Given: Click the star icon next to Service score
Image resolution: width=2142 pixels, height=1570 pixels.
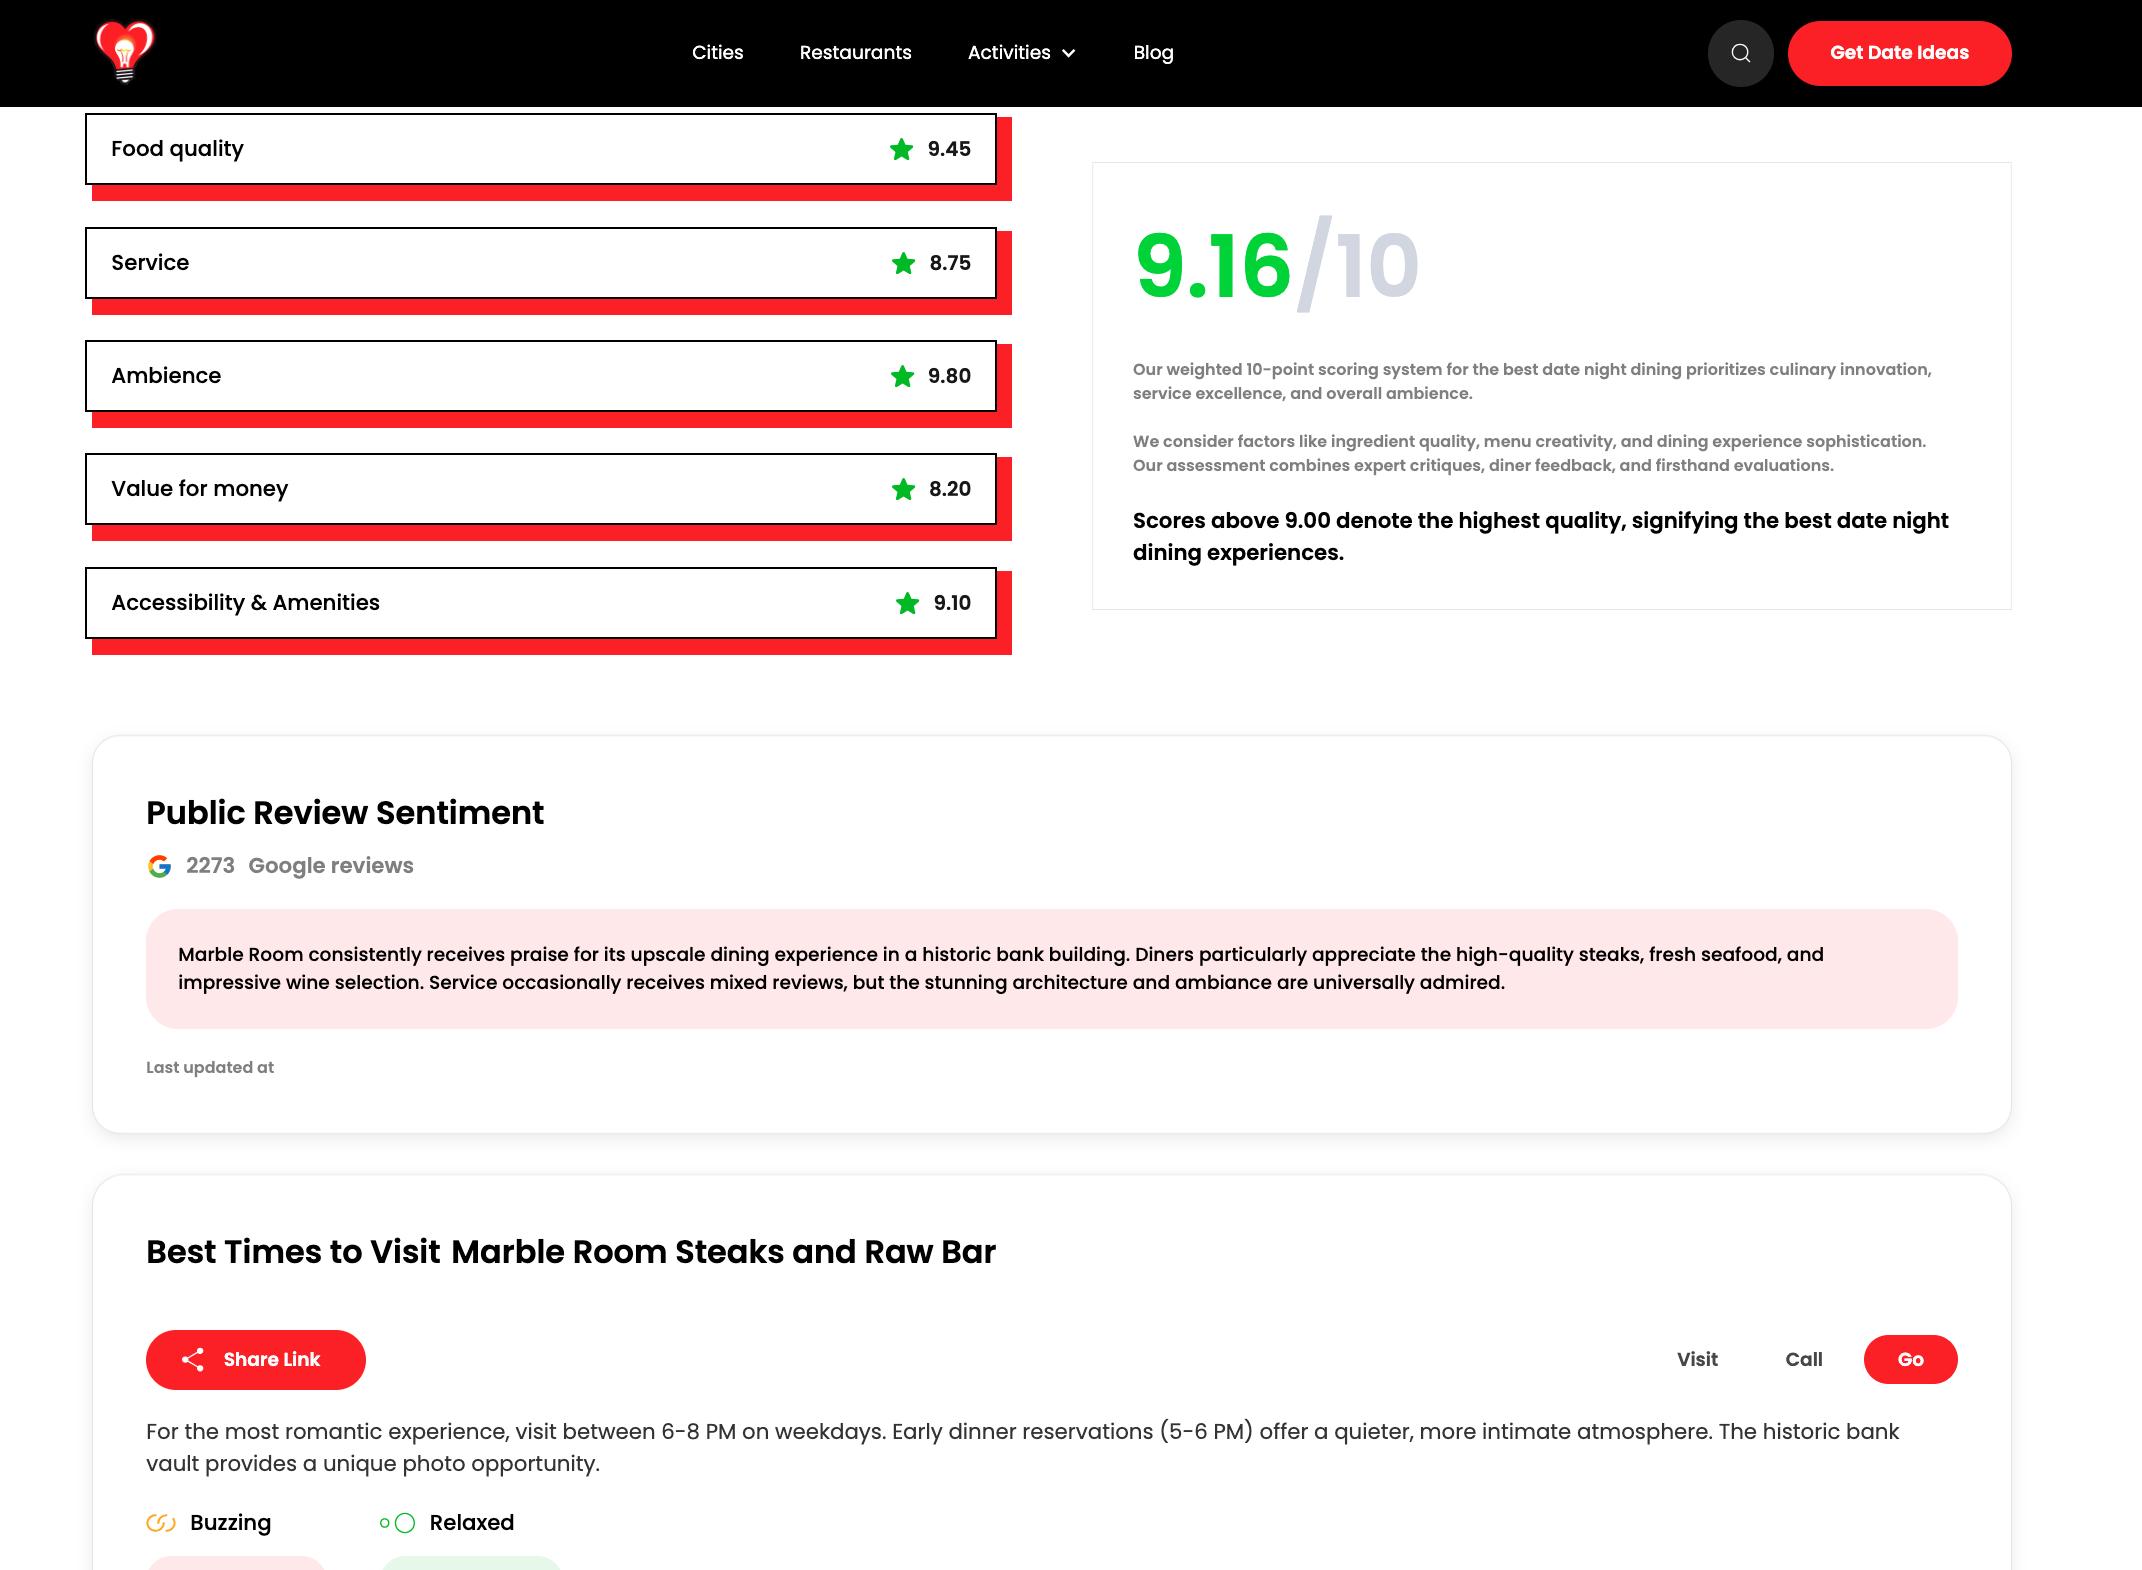Looking at the screenshot, I should (x=903, y=263).
